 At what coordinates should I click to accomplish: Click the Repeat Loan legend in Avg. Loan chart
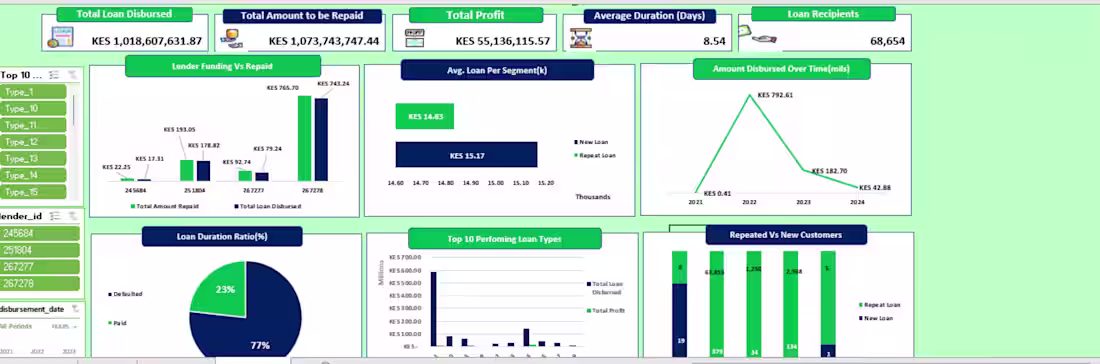pos(594,155)
